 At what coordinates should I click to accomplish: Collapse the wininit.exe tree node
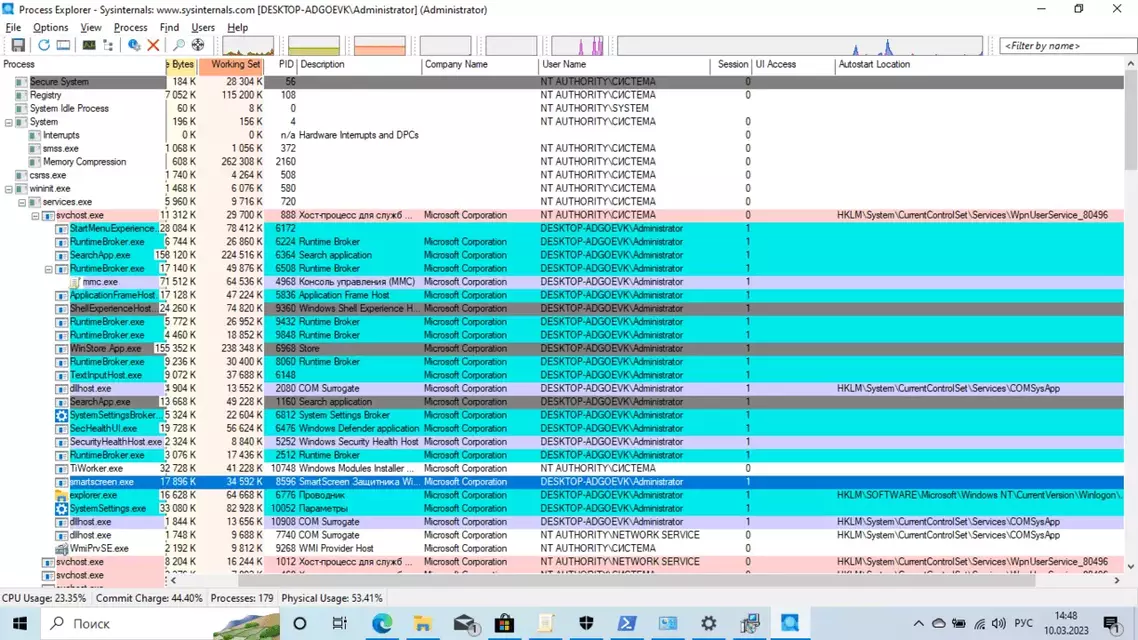[x=9, y=189]
